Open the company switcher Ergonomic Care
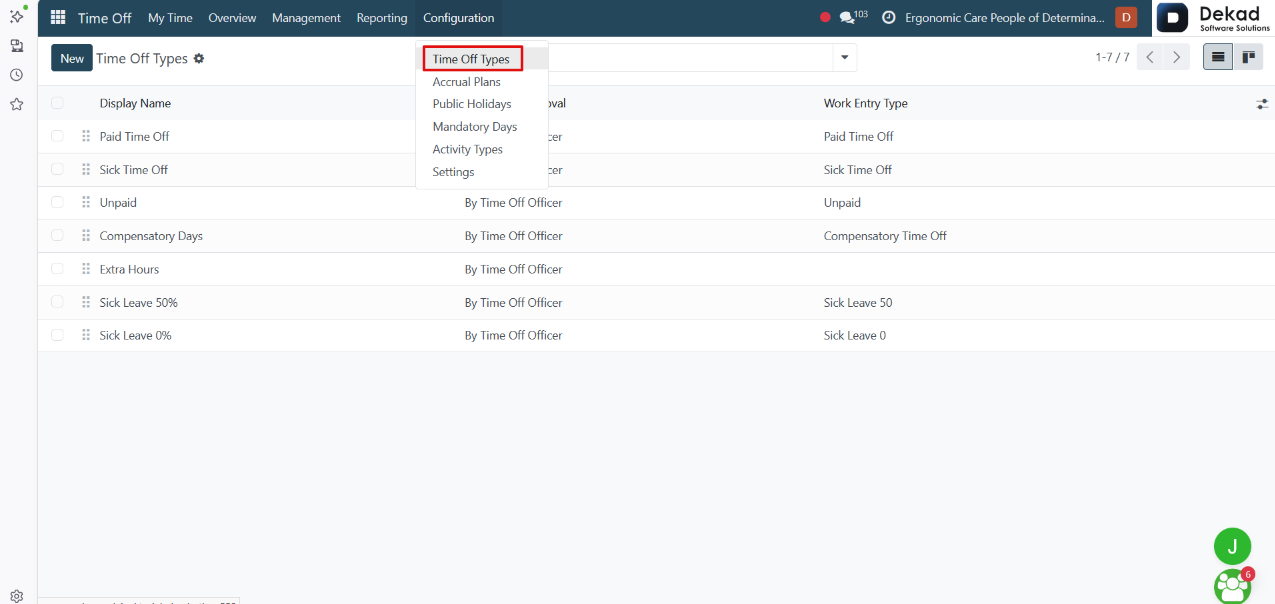Viewport: 1275px width, 604px height. coord(1005,18)
